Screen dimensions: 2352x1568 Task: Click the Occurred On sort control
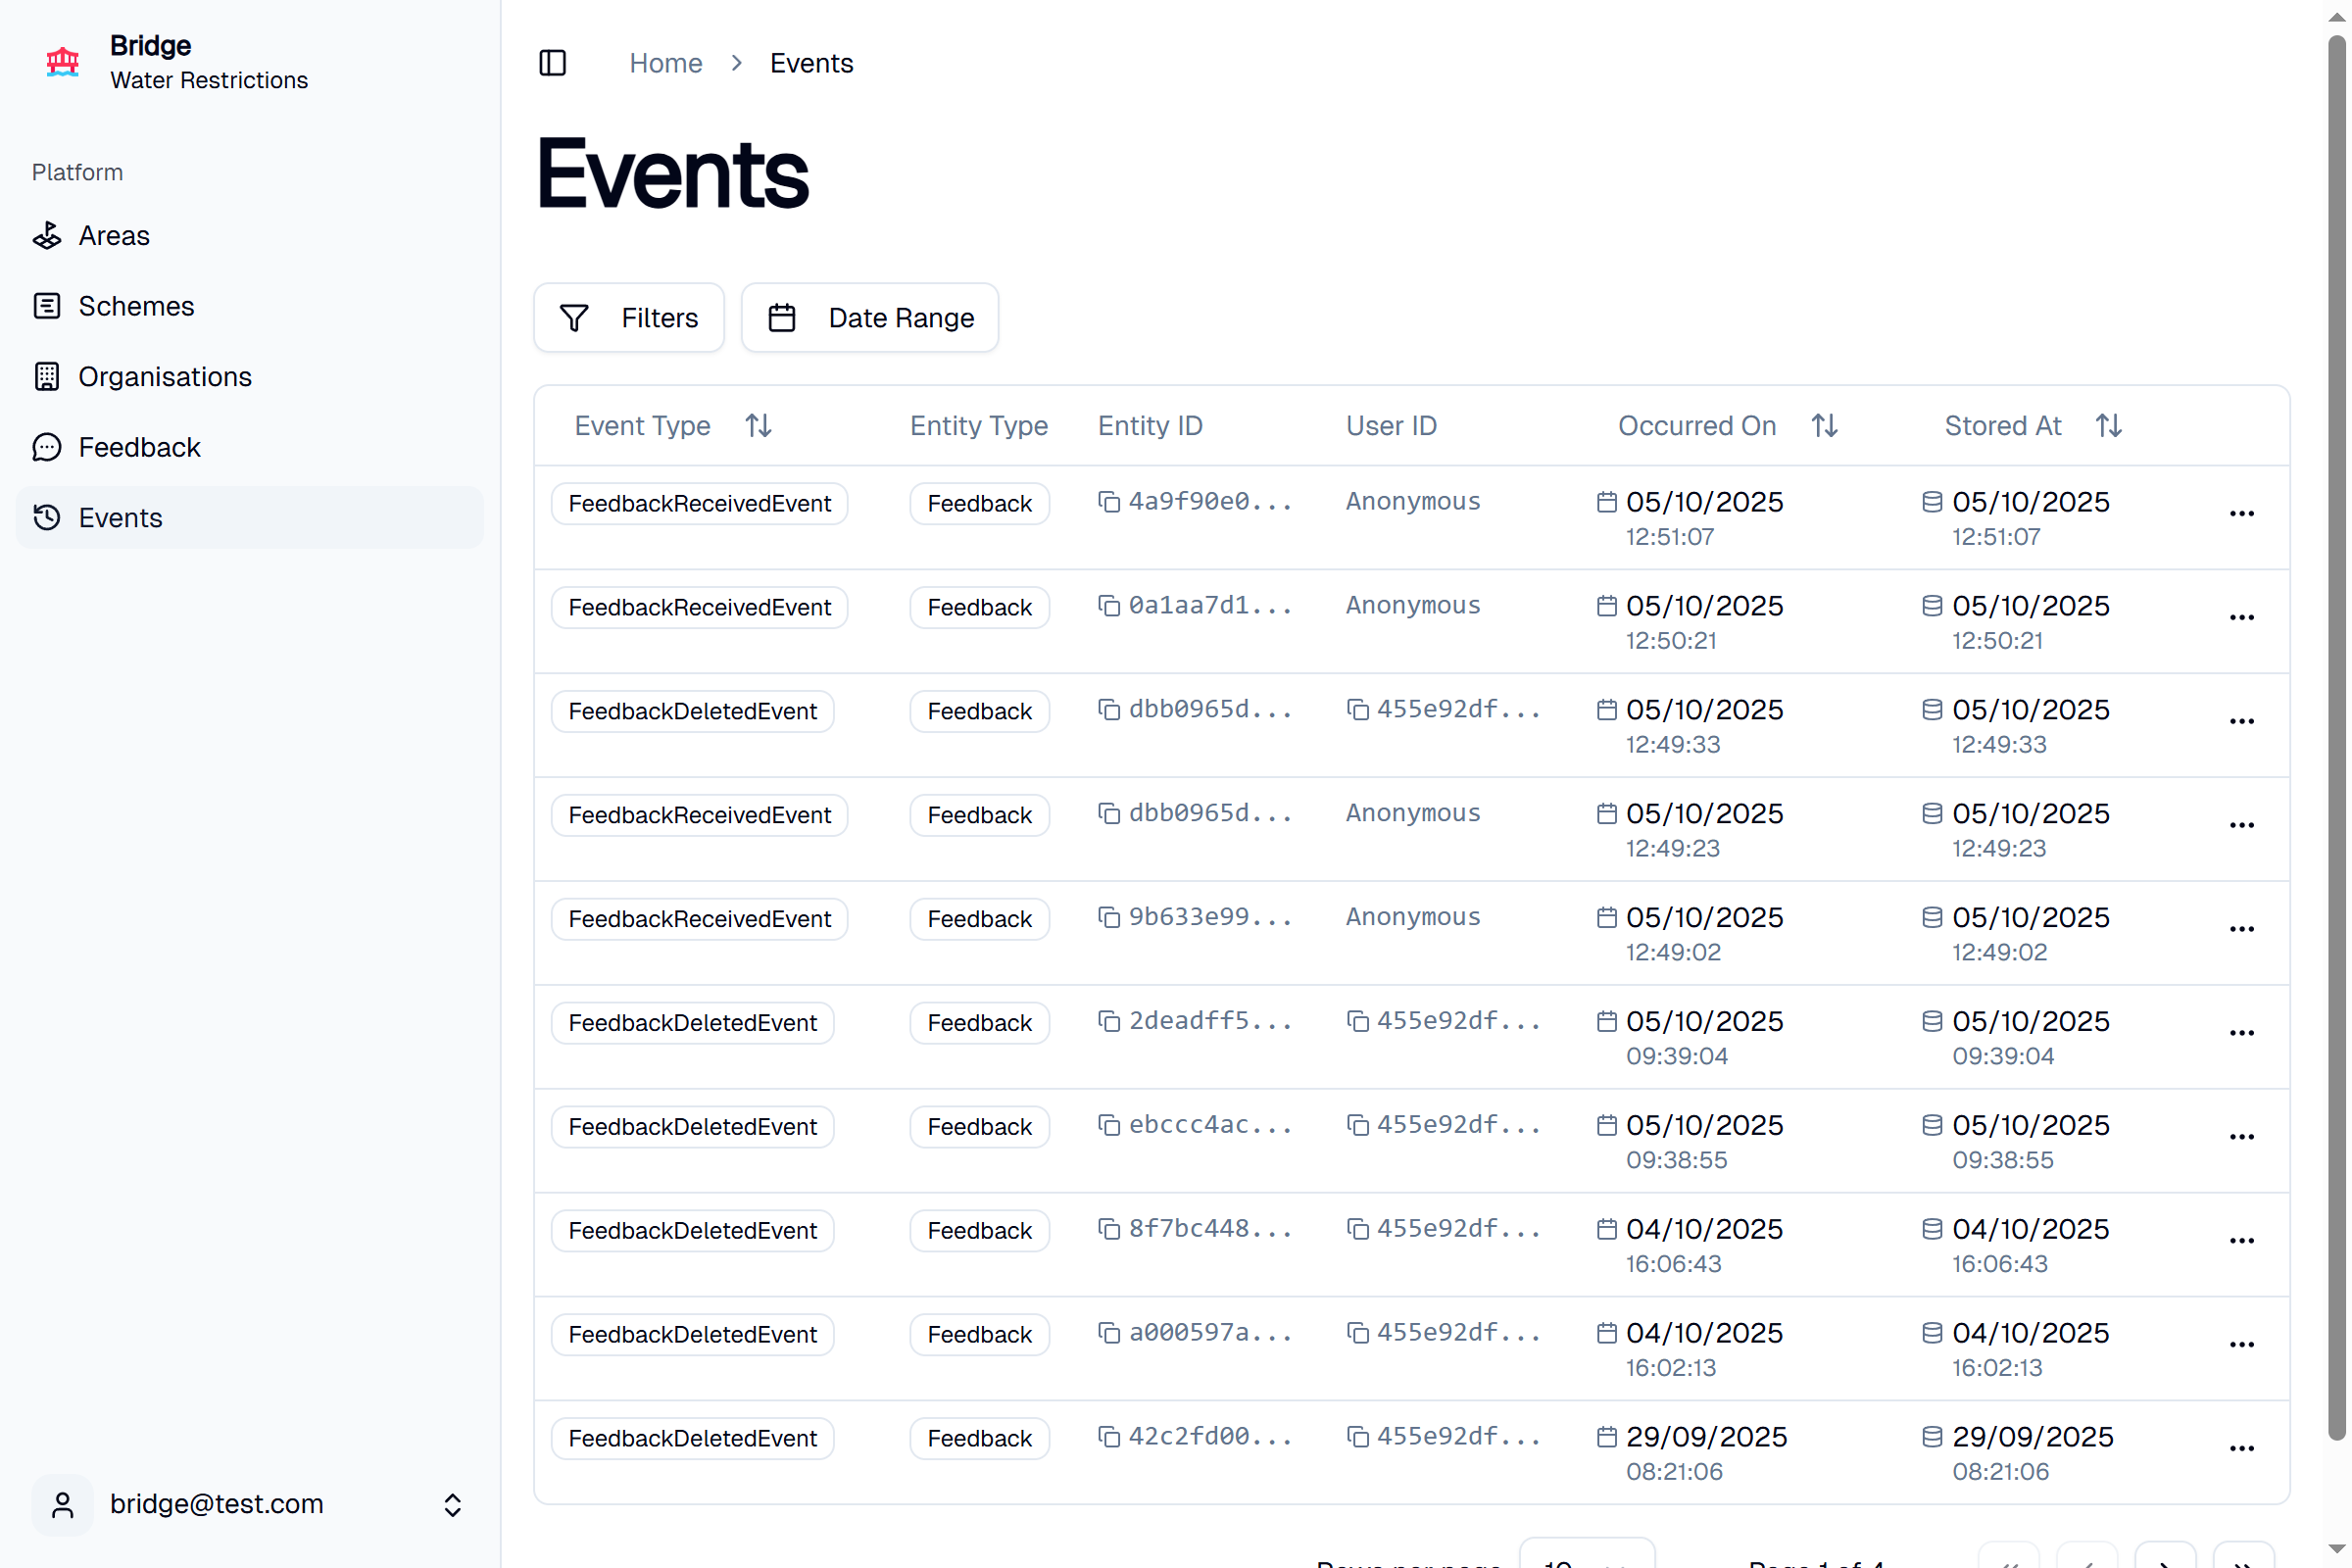point(1823,425)
